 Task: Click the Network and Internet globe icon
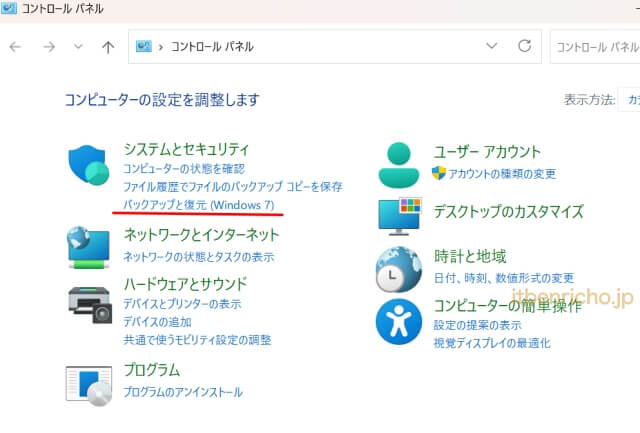click(88, 246)
